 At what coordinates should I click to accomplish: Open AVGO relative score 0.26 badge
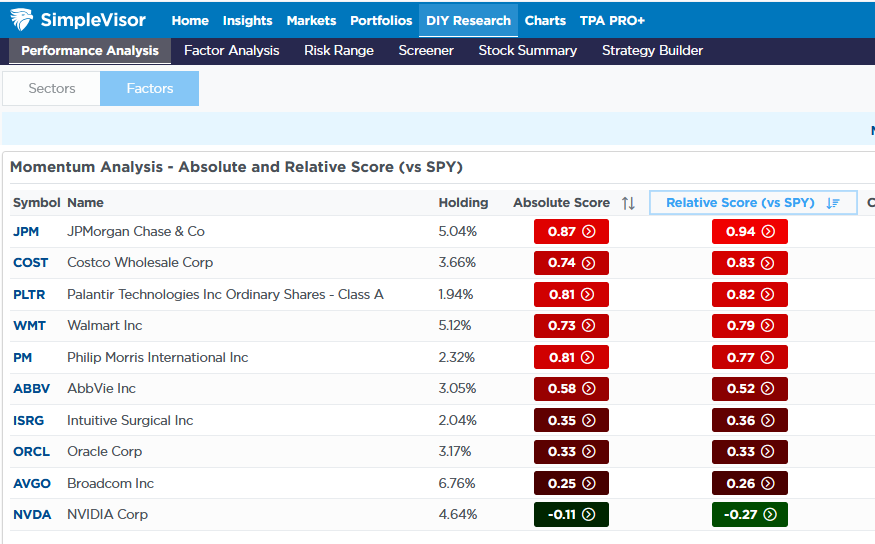(749, 484)
